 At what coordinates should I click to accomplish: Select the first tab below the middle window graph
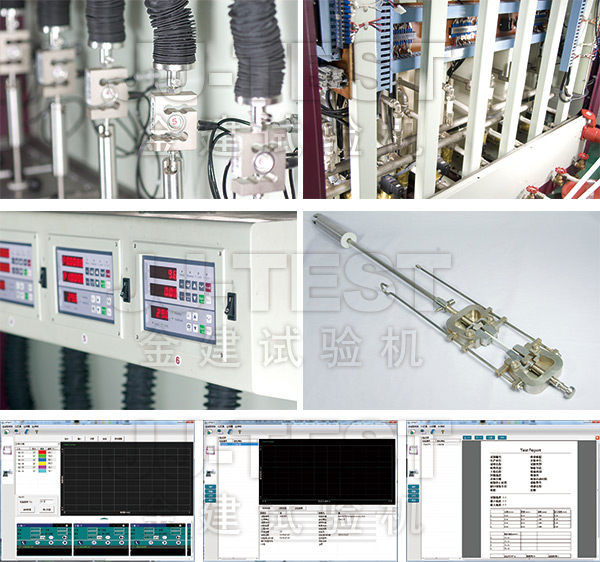click(x=268, y=506)
